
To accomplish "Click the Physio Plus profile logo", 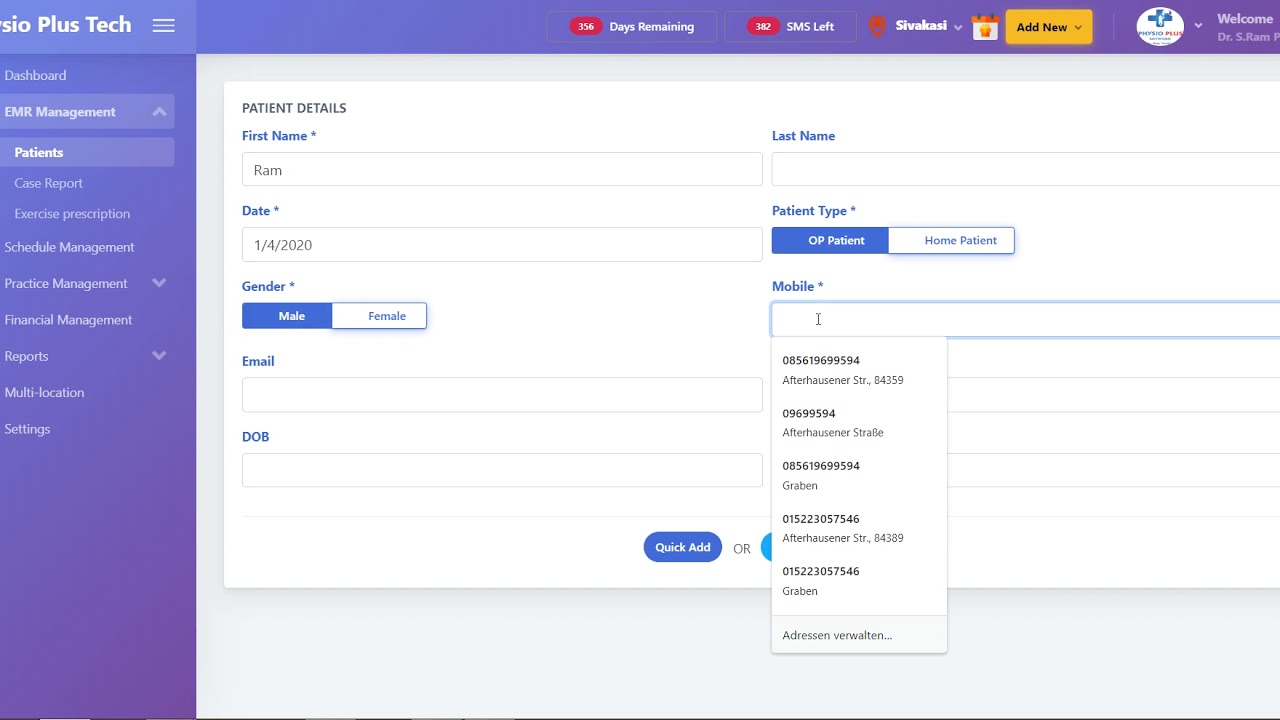I will tap(1160, 27).
